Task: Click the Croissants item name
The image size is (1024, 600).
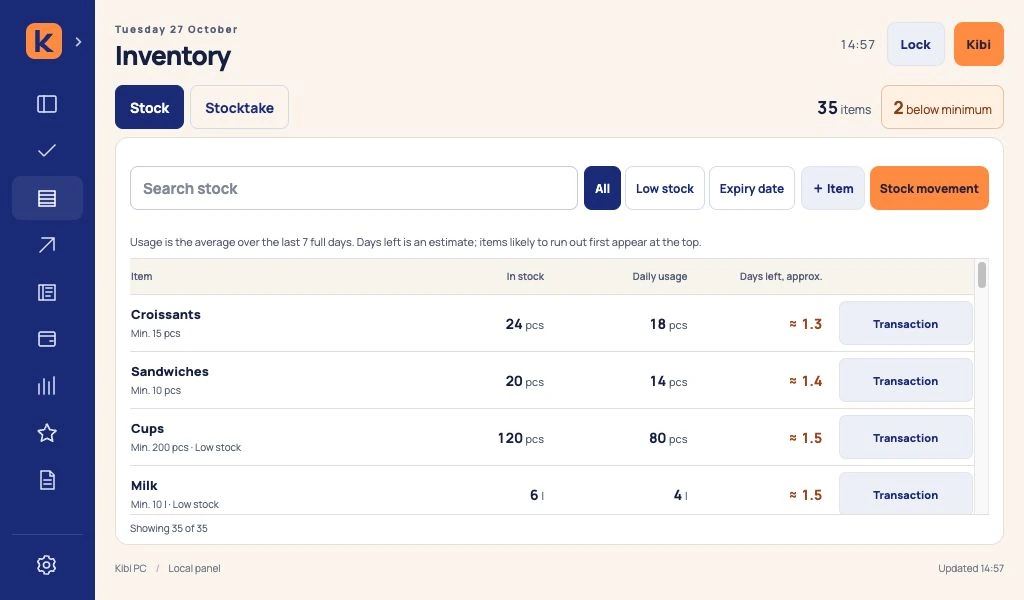Action: tap(166, 315)
